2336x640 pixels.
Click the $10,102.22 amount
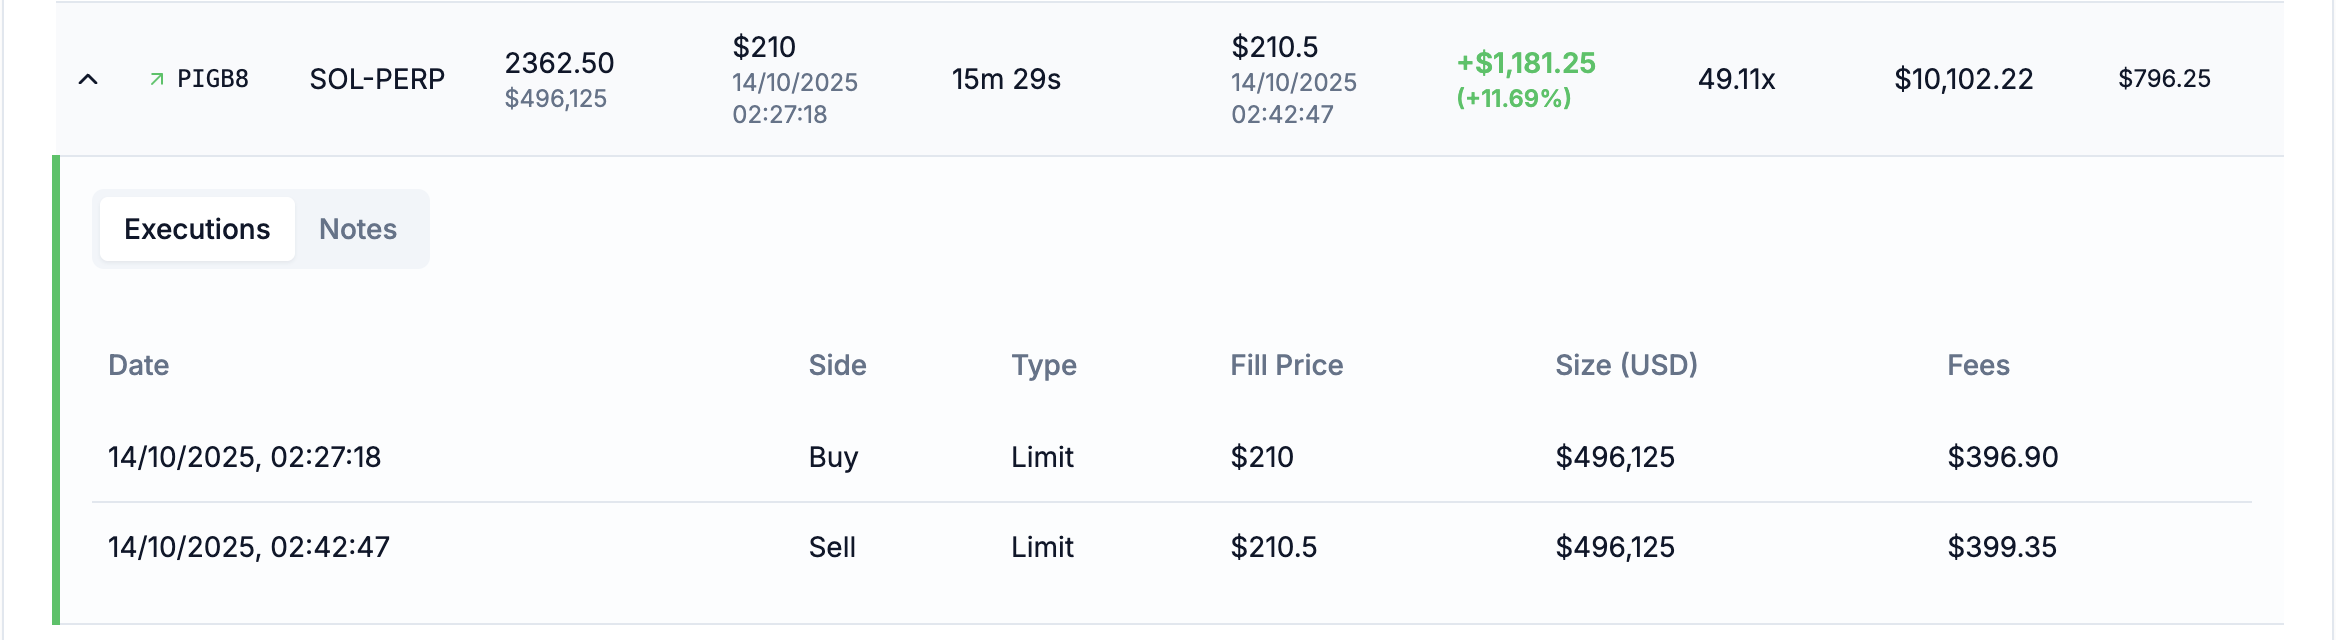[1963, 79]
